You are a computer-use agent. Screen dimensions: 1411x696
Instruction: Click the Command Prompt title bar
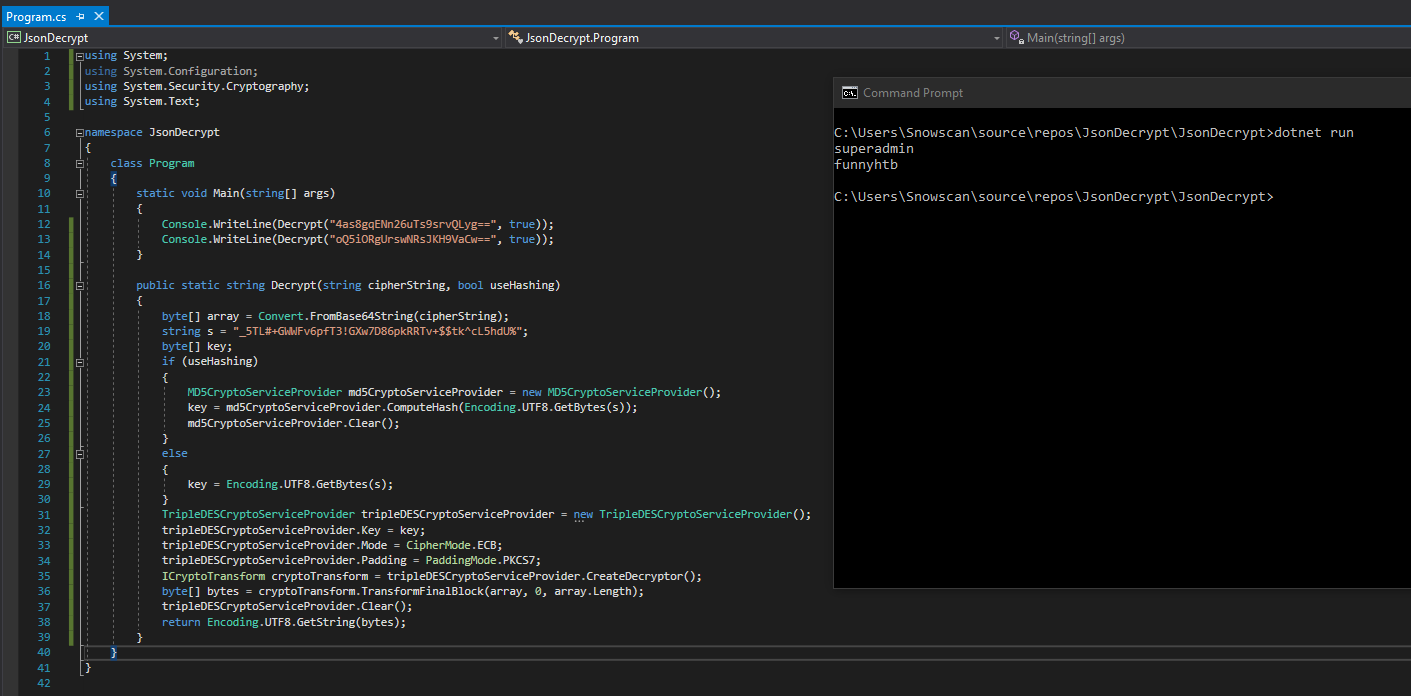click(1100, 93)
